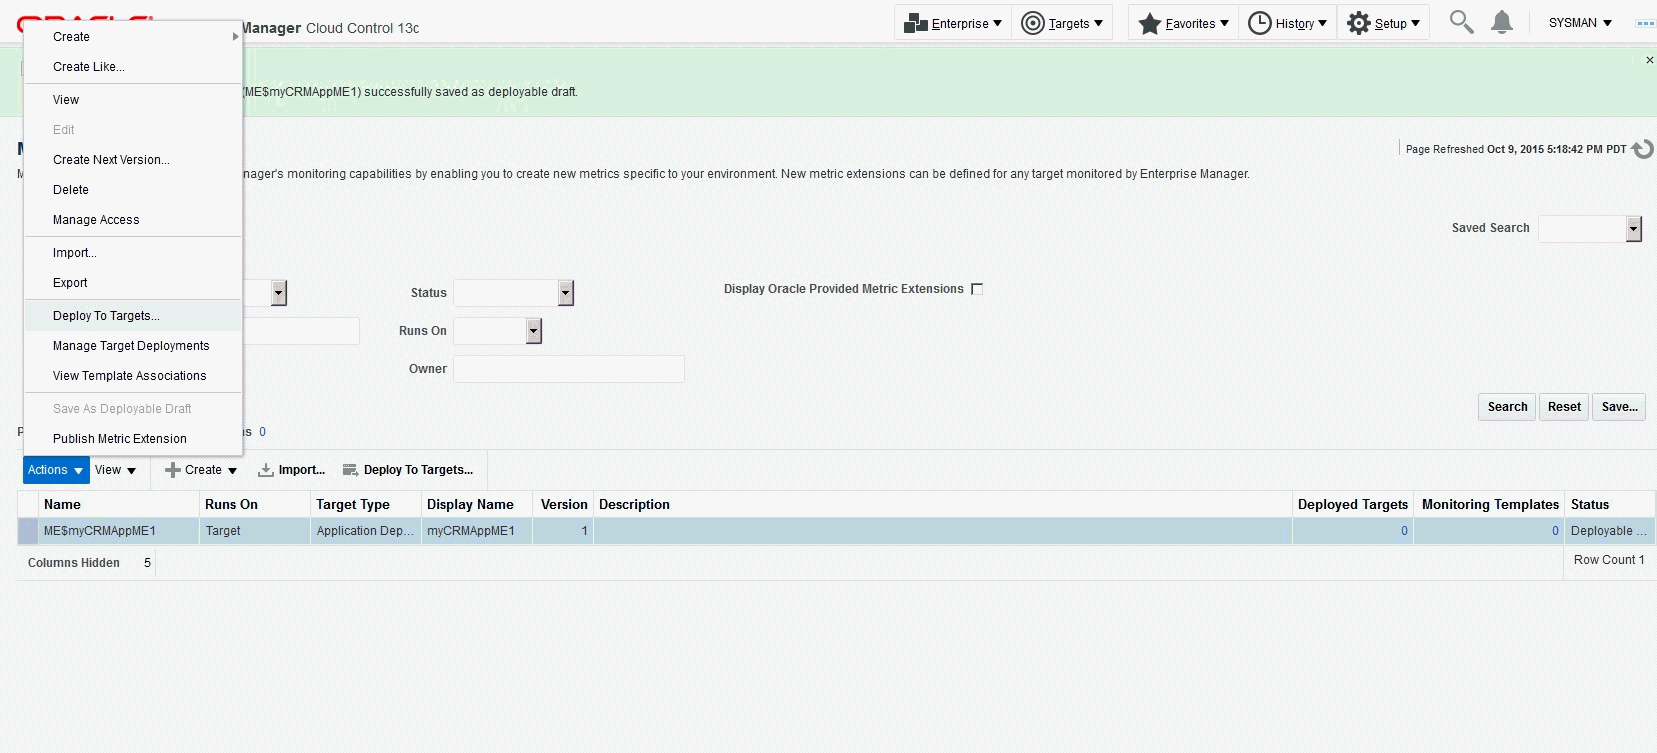The image size is (1657, 753).
Task: Click the Save... button
Action: [1619, 407]
